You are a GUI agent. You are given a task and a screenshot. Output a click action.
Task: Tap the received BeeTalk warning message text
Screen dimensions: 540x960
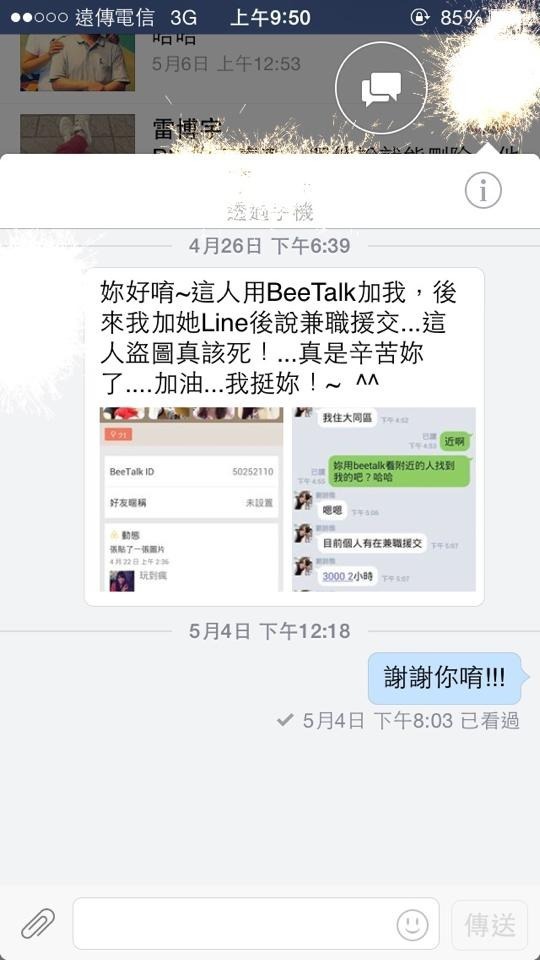pos(279,339)
